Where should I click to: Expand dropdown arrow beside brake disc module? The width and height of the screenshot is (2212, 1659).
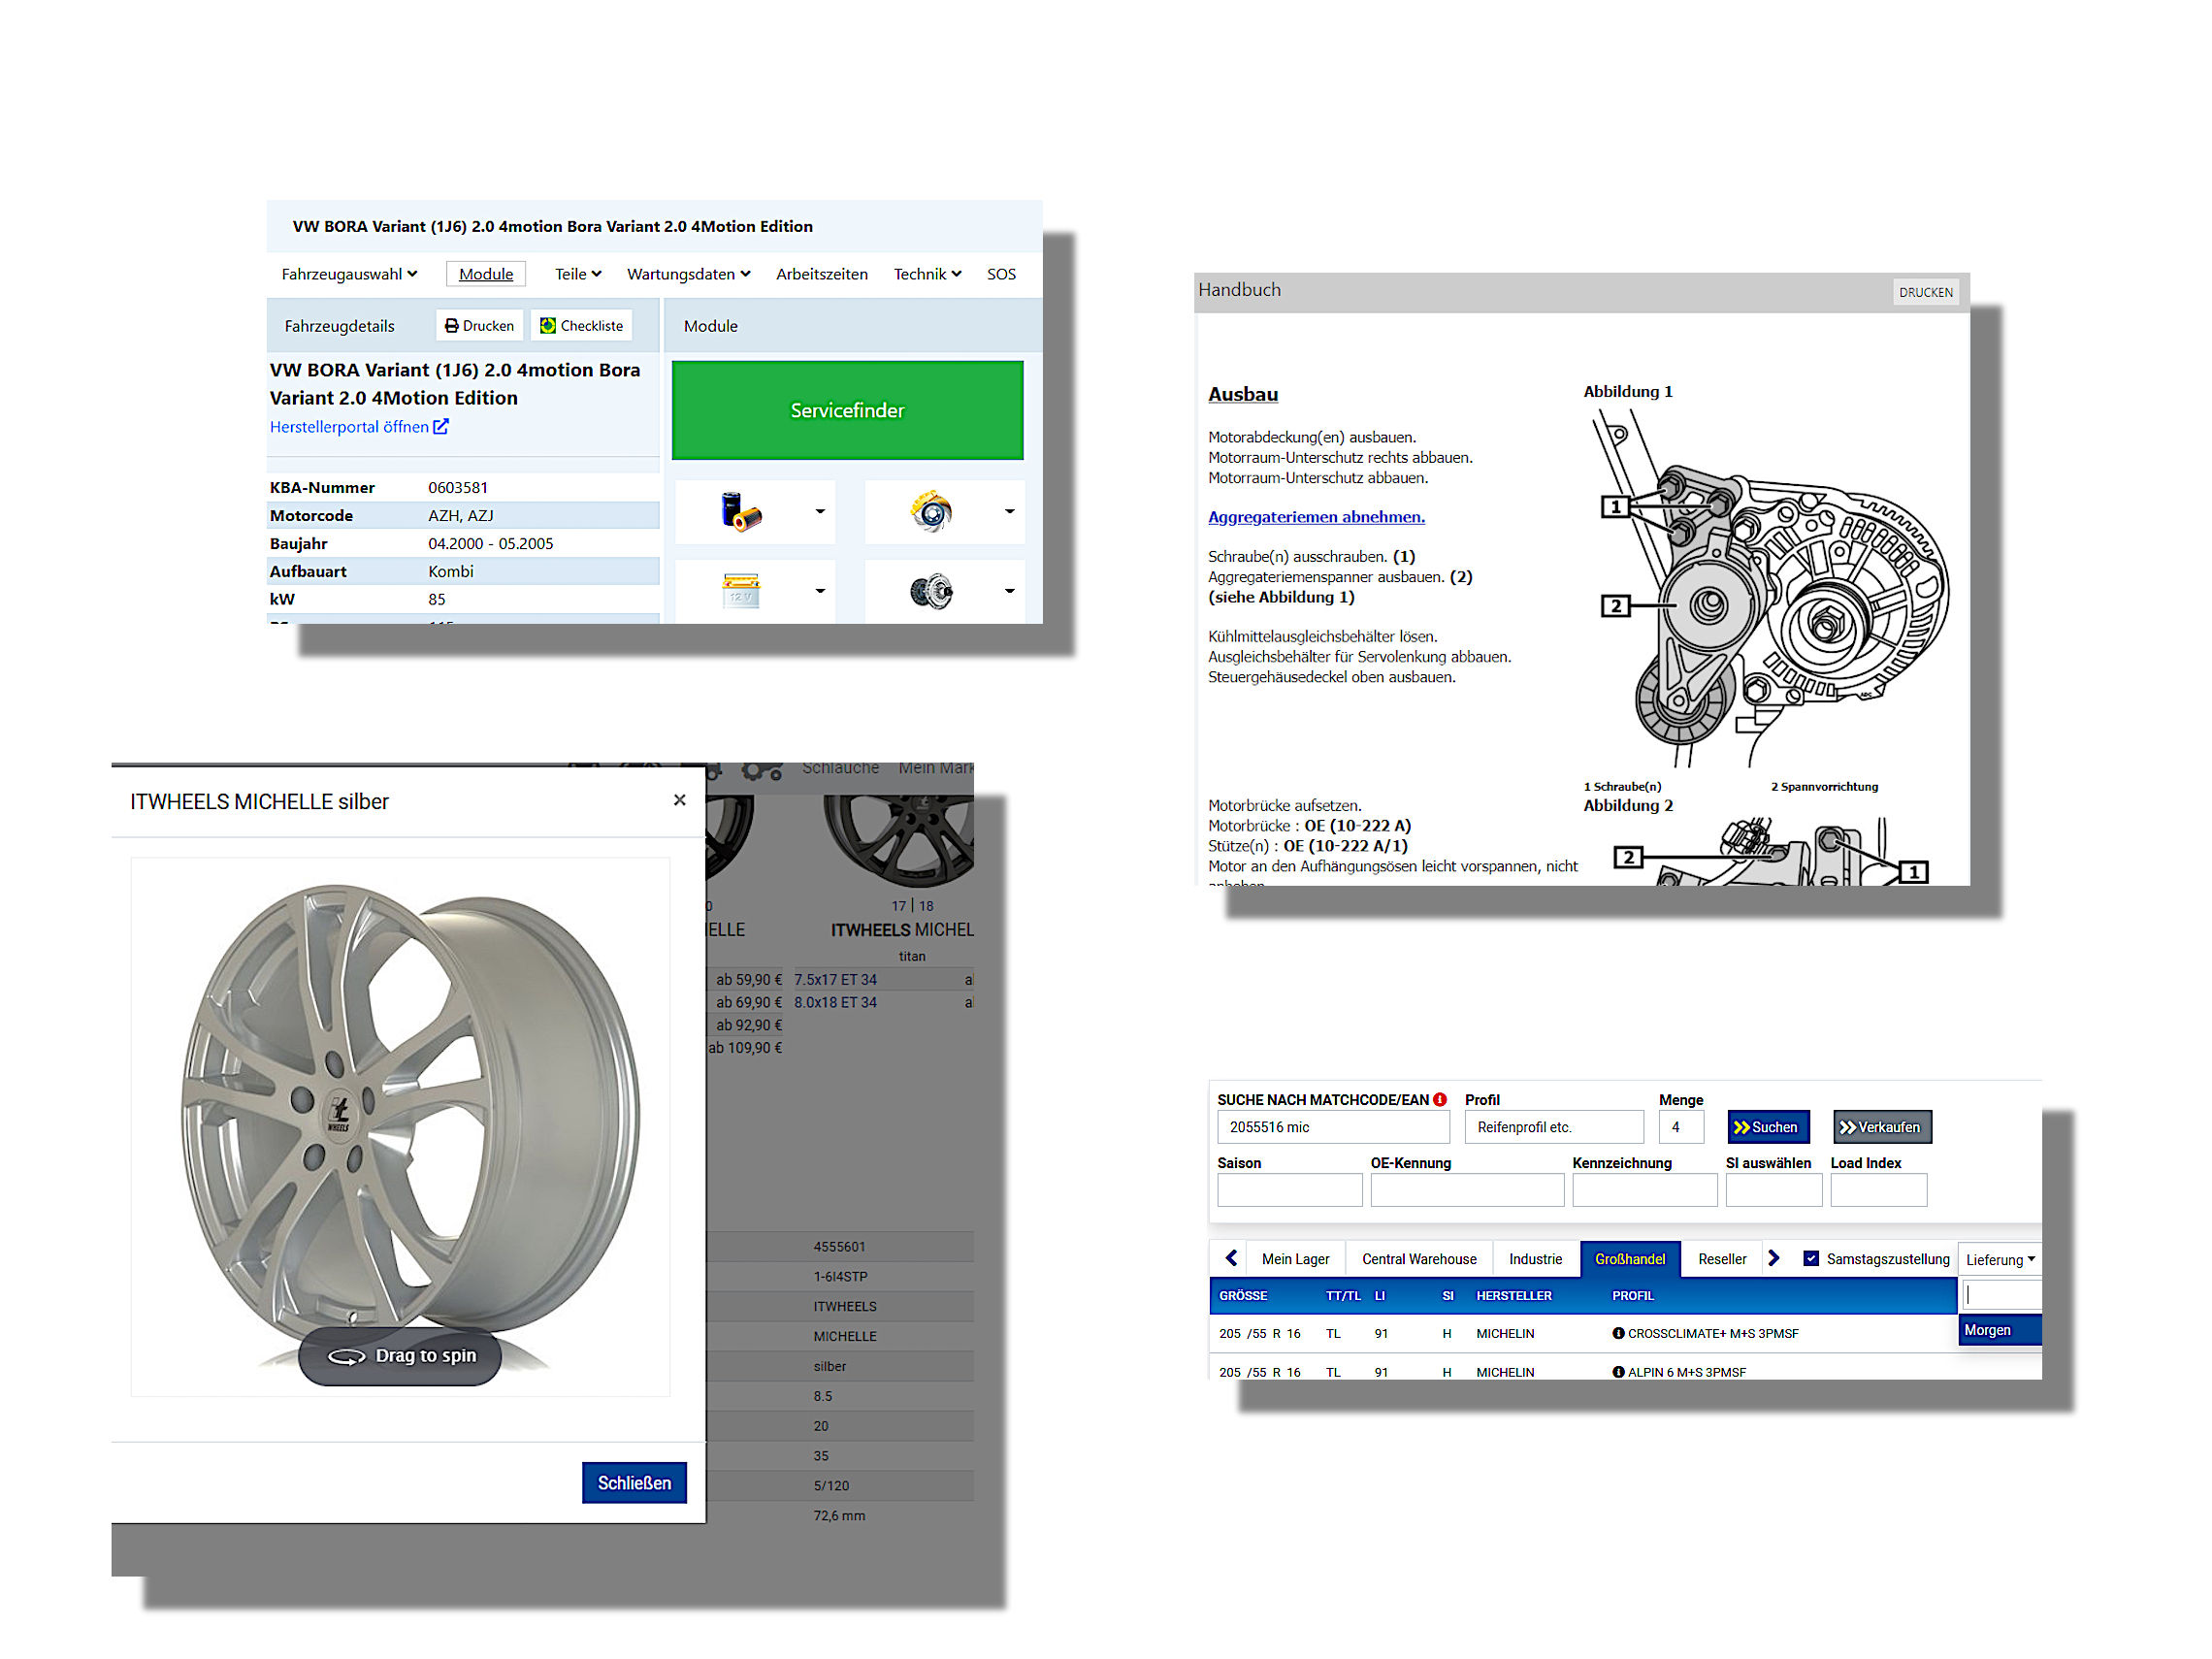click(1010, 512)
